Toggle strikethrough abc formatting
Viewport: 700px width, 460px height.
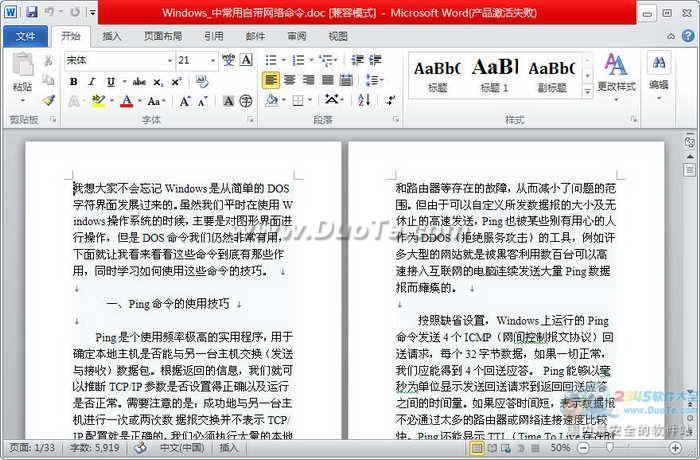click(x=139, y=82)
